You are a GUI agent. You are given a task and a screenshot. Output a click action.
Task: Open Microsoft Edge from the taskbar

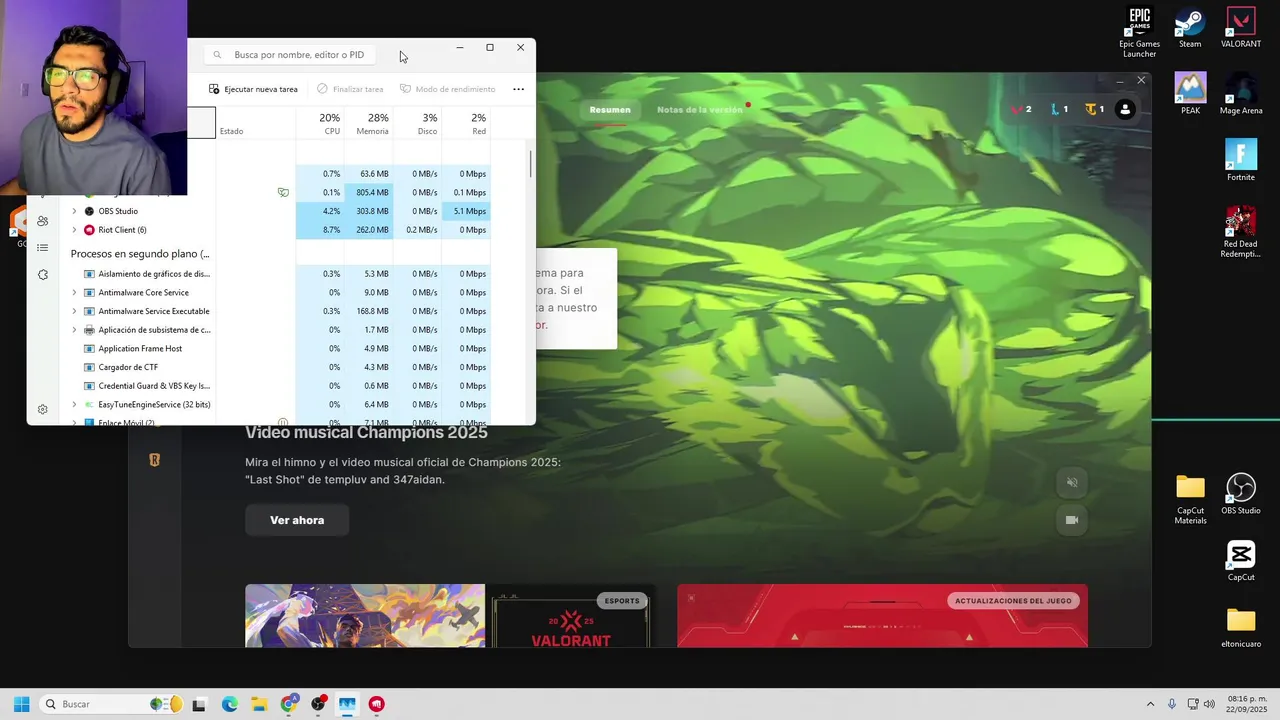point(229,704)
